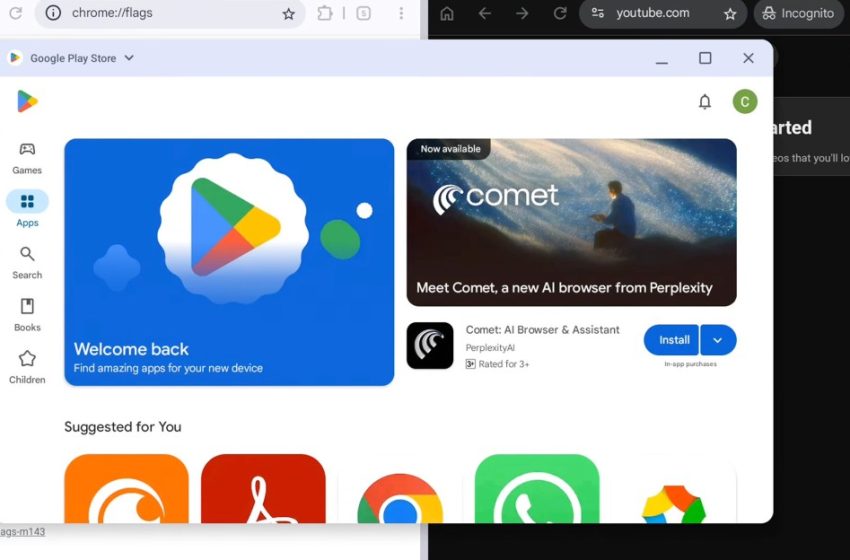This screenshot has height=560, width=850.
Task: Expand the install options arrow
Action: click(x=718, y=340)
